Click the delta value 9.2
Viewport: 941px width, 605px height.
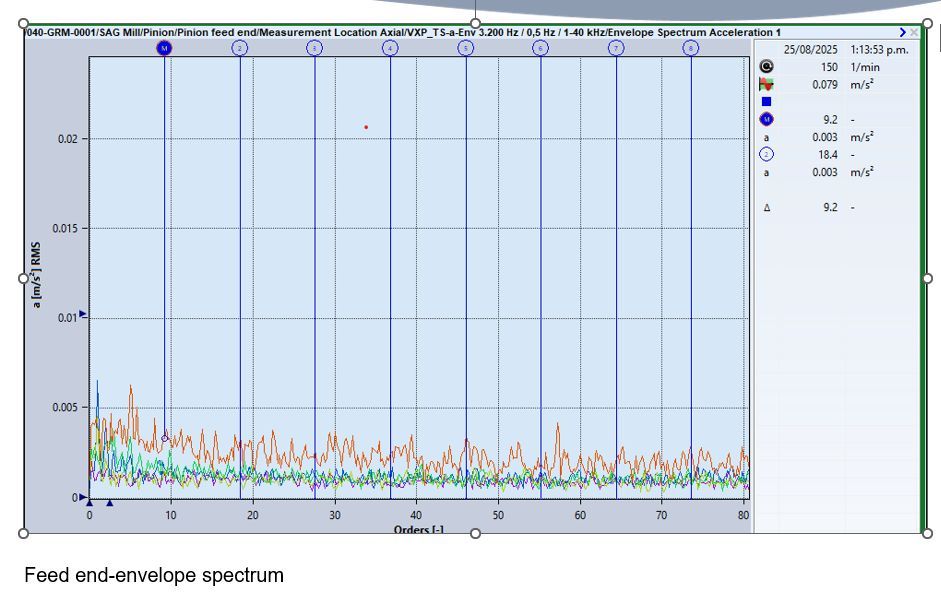pos(830,207)
